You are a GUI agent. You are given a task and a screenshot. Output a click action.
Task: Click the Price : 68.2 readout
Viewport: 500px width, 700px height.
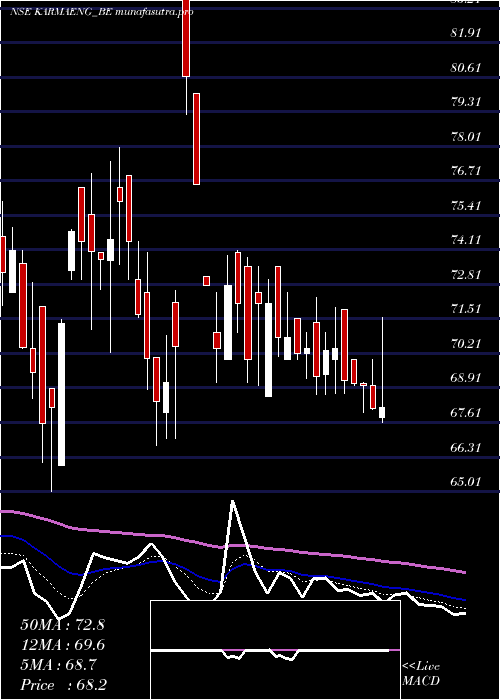[x=63, y=685]
